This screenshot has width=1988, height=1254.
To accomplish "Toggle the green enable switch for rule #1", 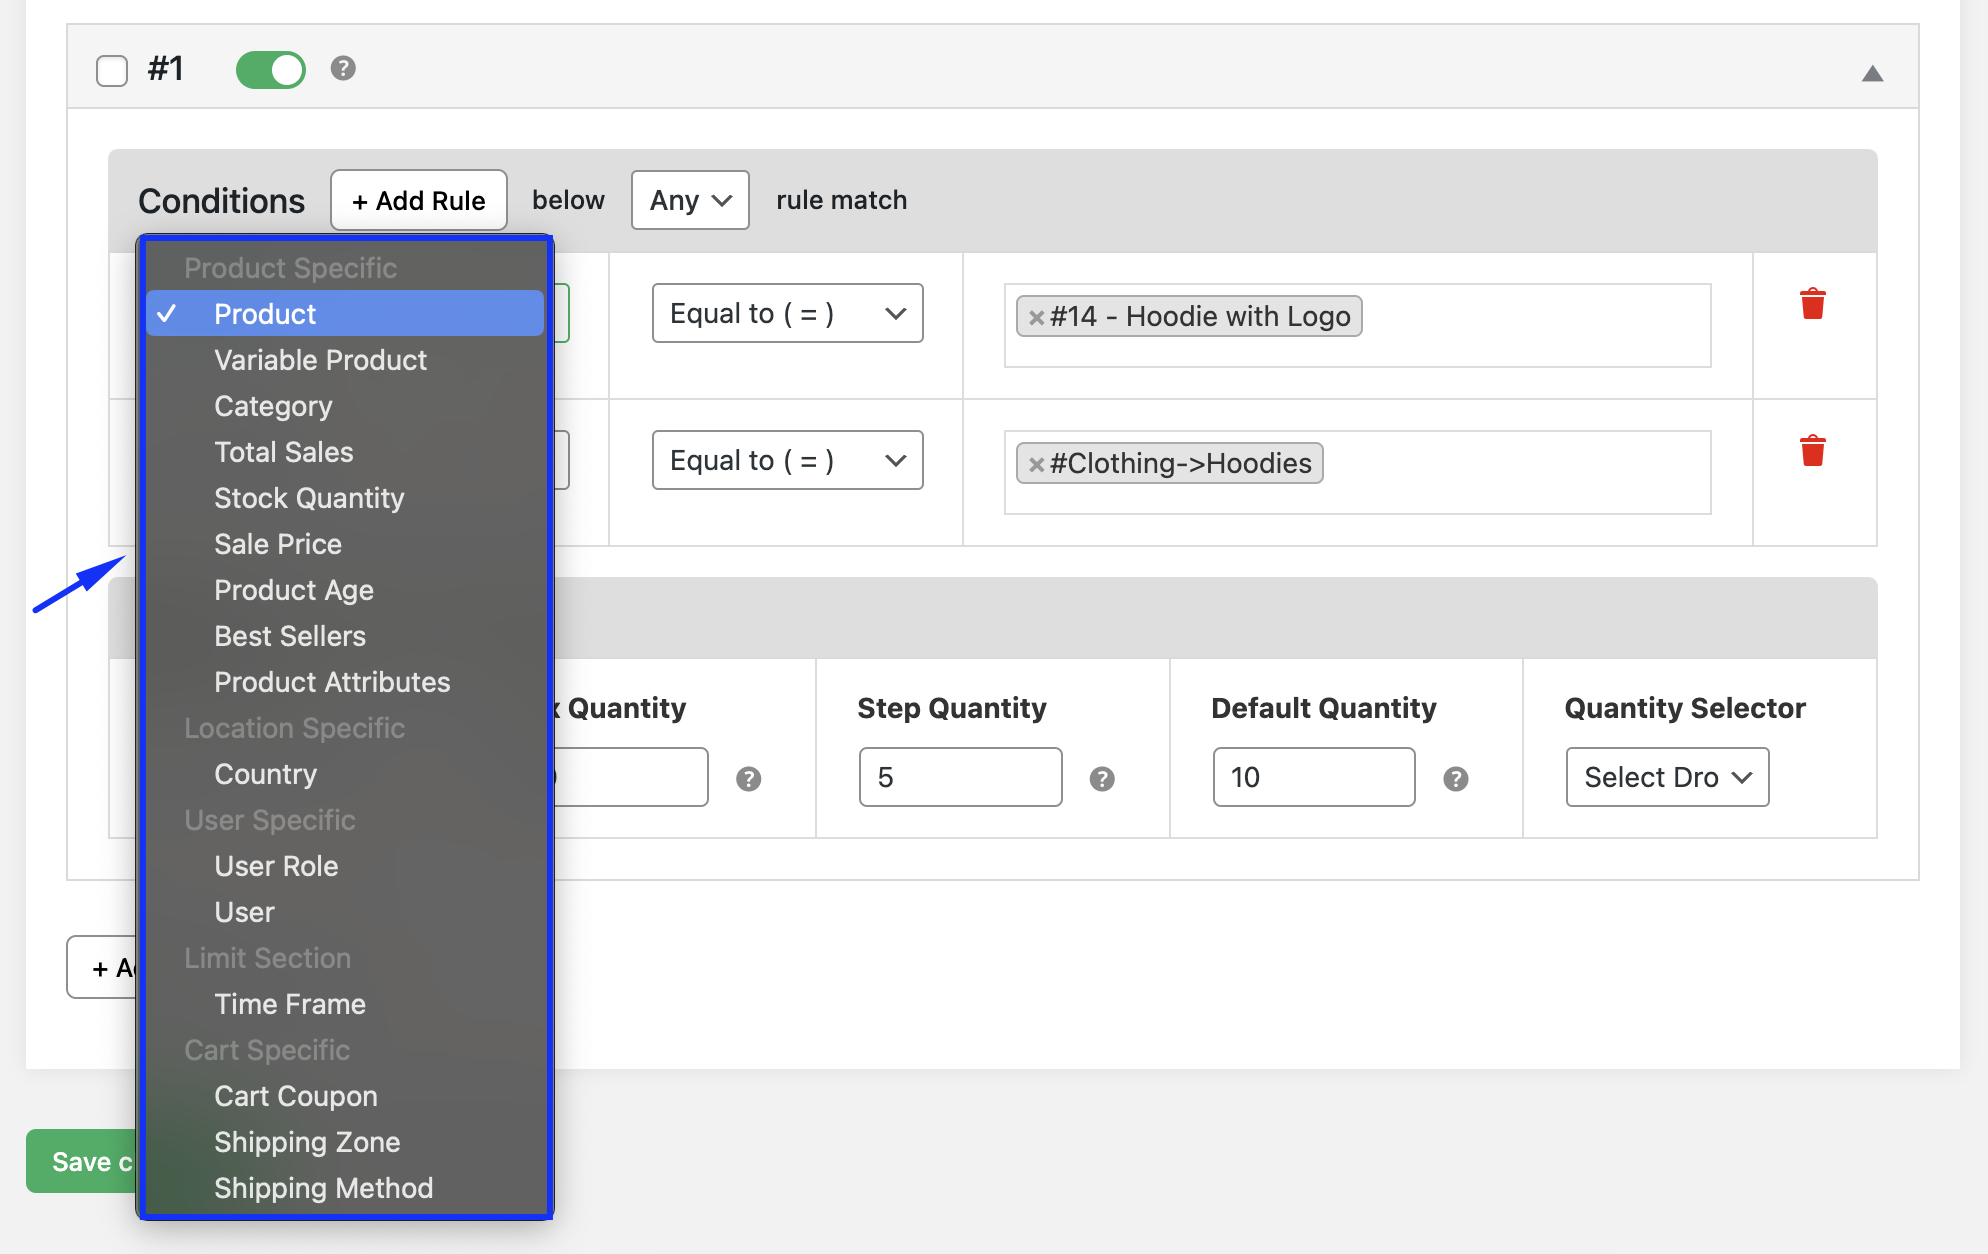I will click(270, 70).
